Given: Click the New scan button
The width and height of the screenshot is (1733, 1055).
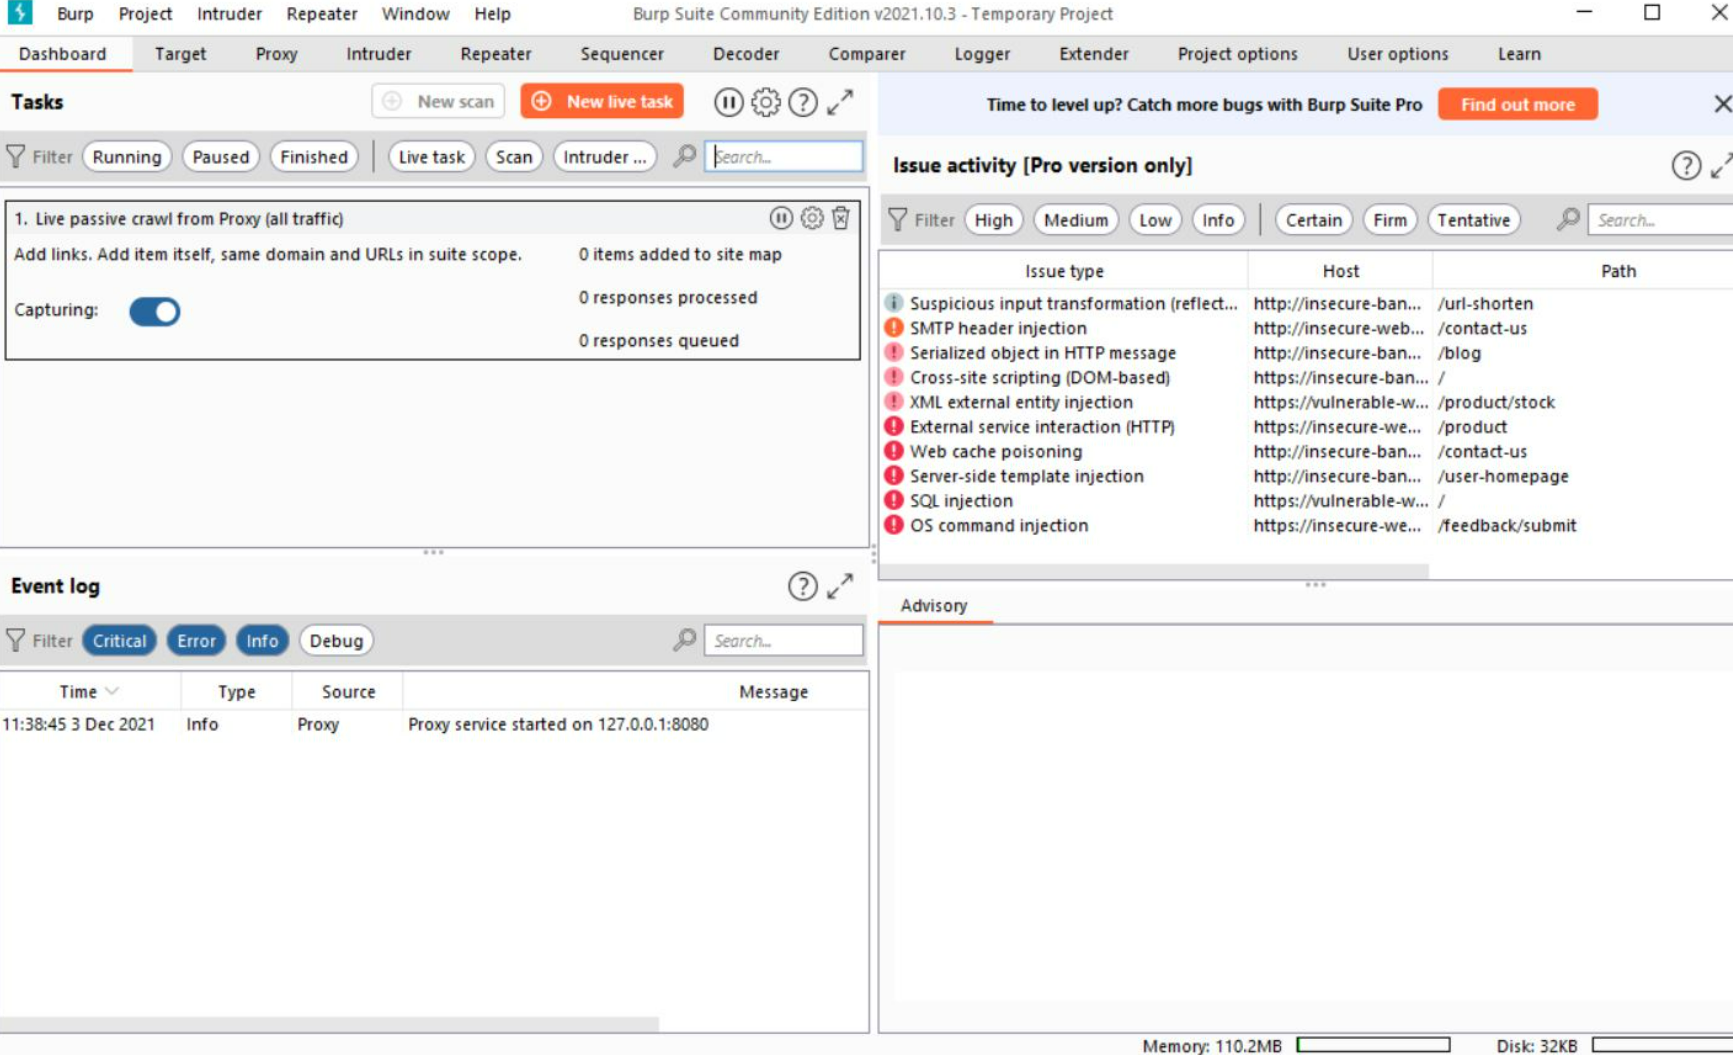Looking at the screenshot, I should pos(438,102).
